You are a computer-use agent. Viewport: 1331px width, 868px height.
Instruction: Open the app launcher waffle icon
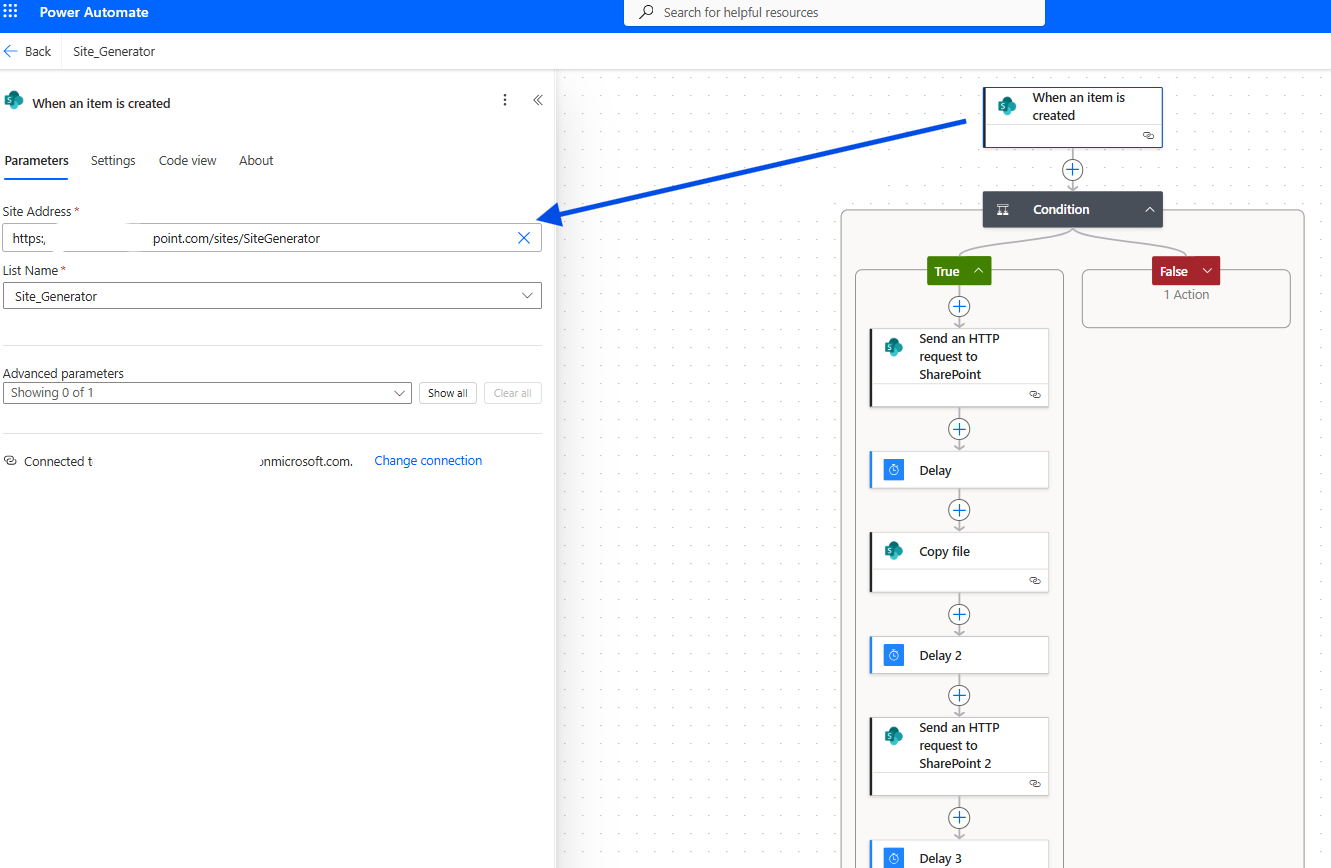point(12,13)
